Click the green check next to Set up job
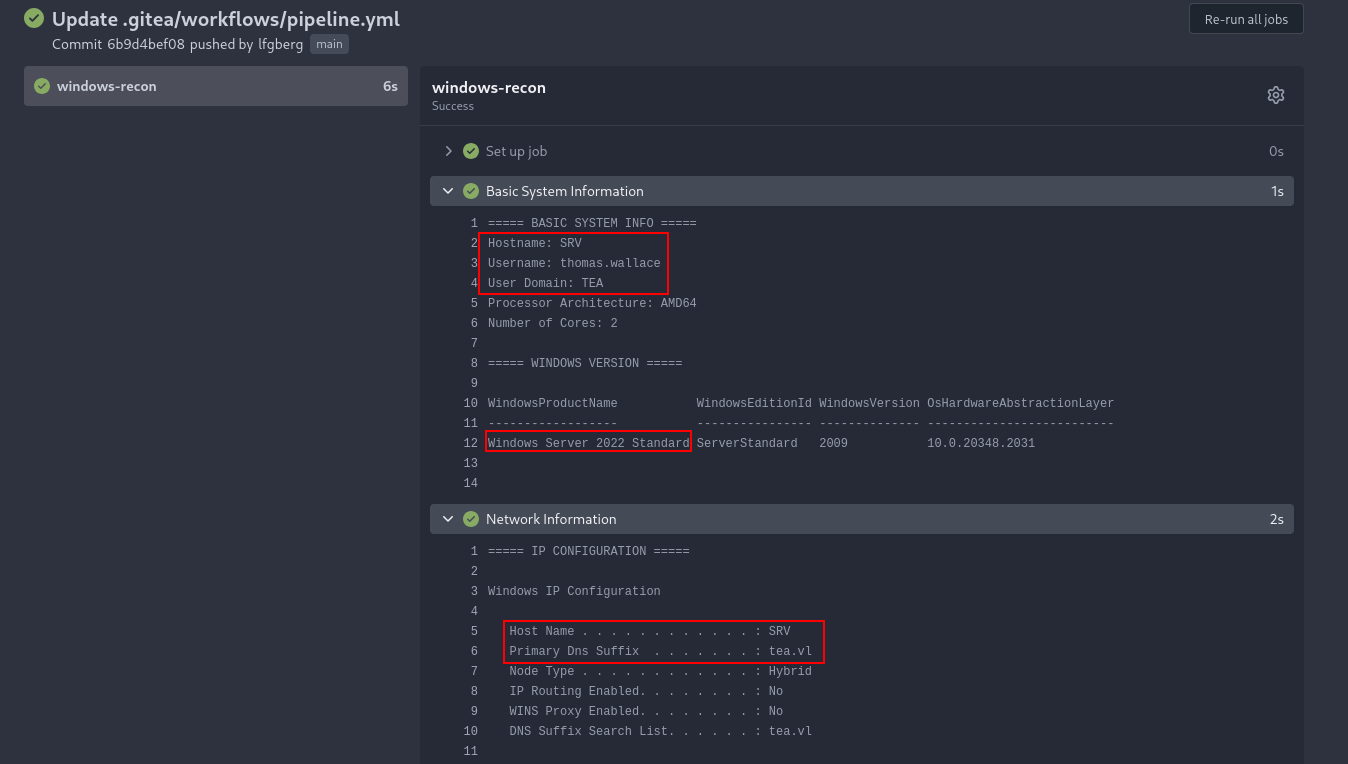1348x764 pixels. (x=470, y=151)
